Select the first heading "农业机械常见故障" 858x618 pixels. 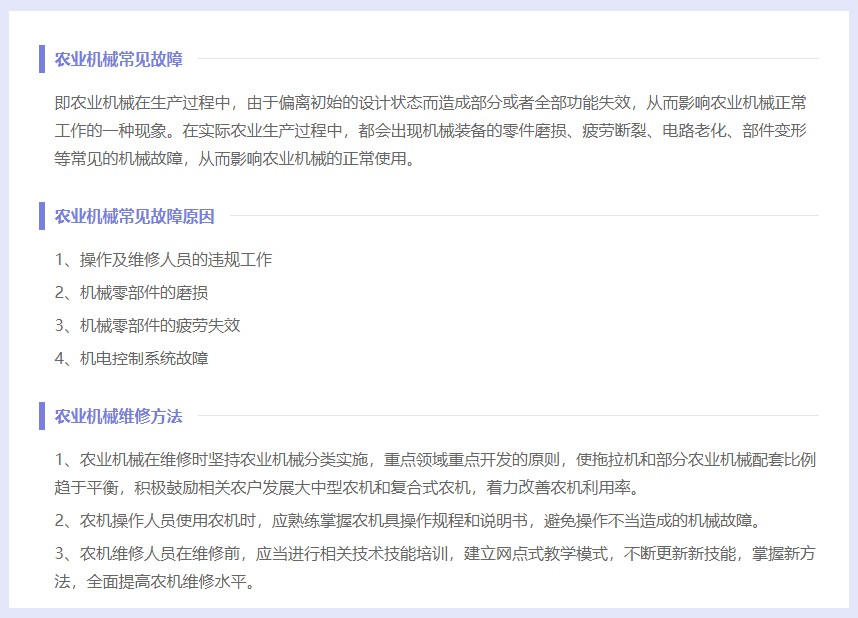[x=118, y=59]
